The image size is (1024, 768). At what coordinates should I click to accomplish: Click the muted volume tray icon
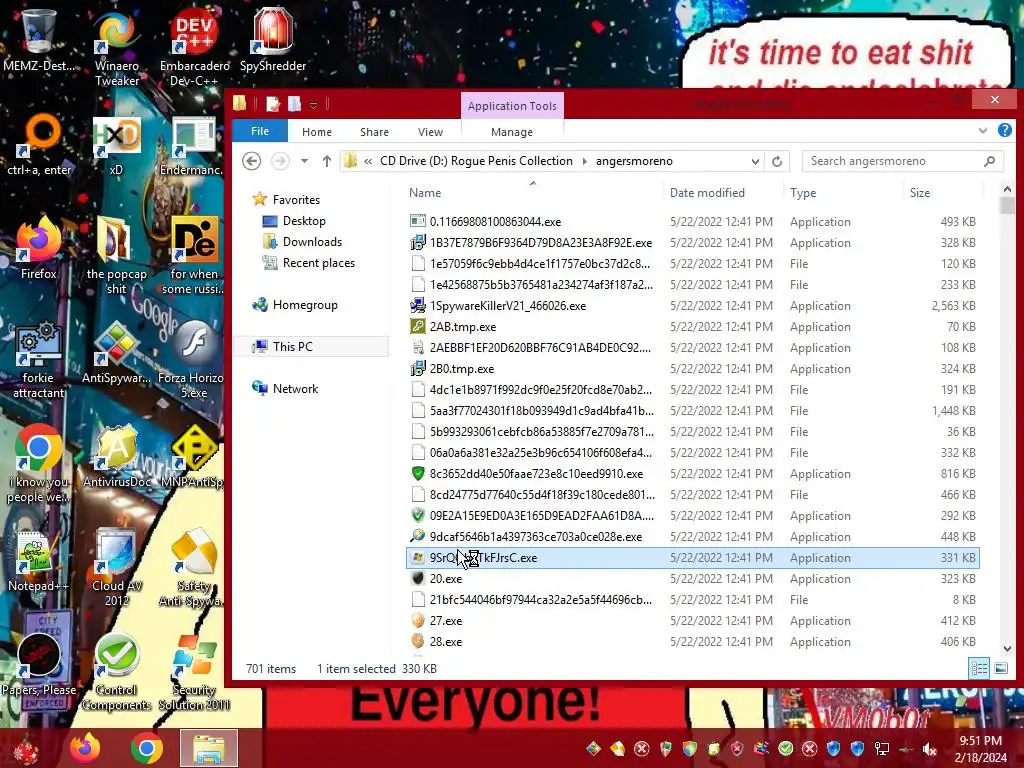pyautogui.click(x=929, y=748)
